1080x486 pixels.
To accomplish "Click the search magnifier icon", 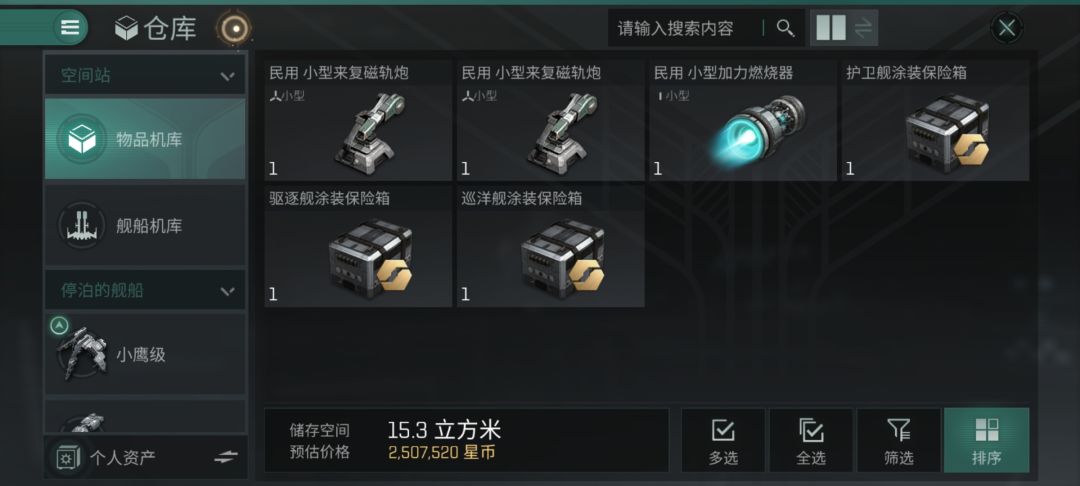I will point(785,28).
